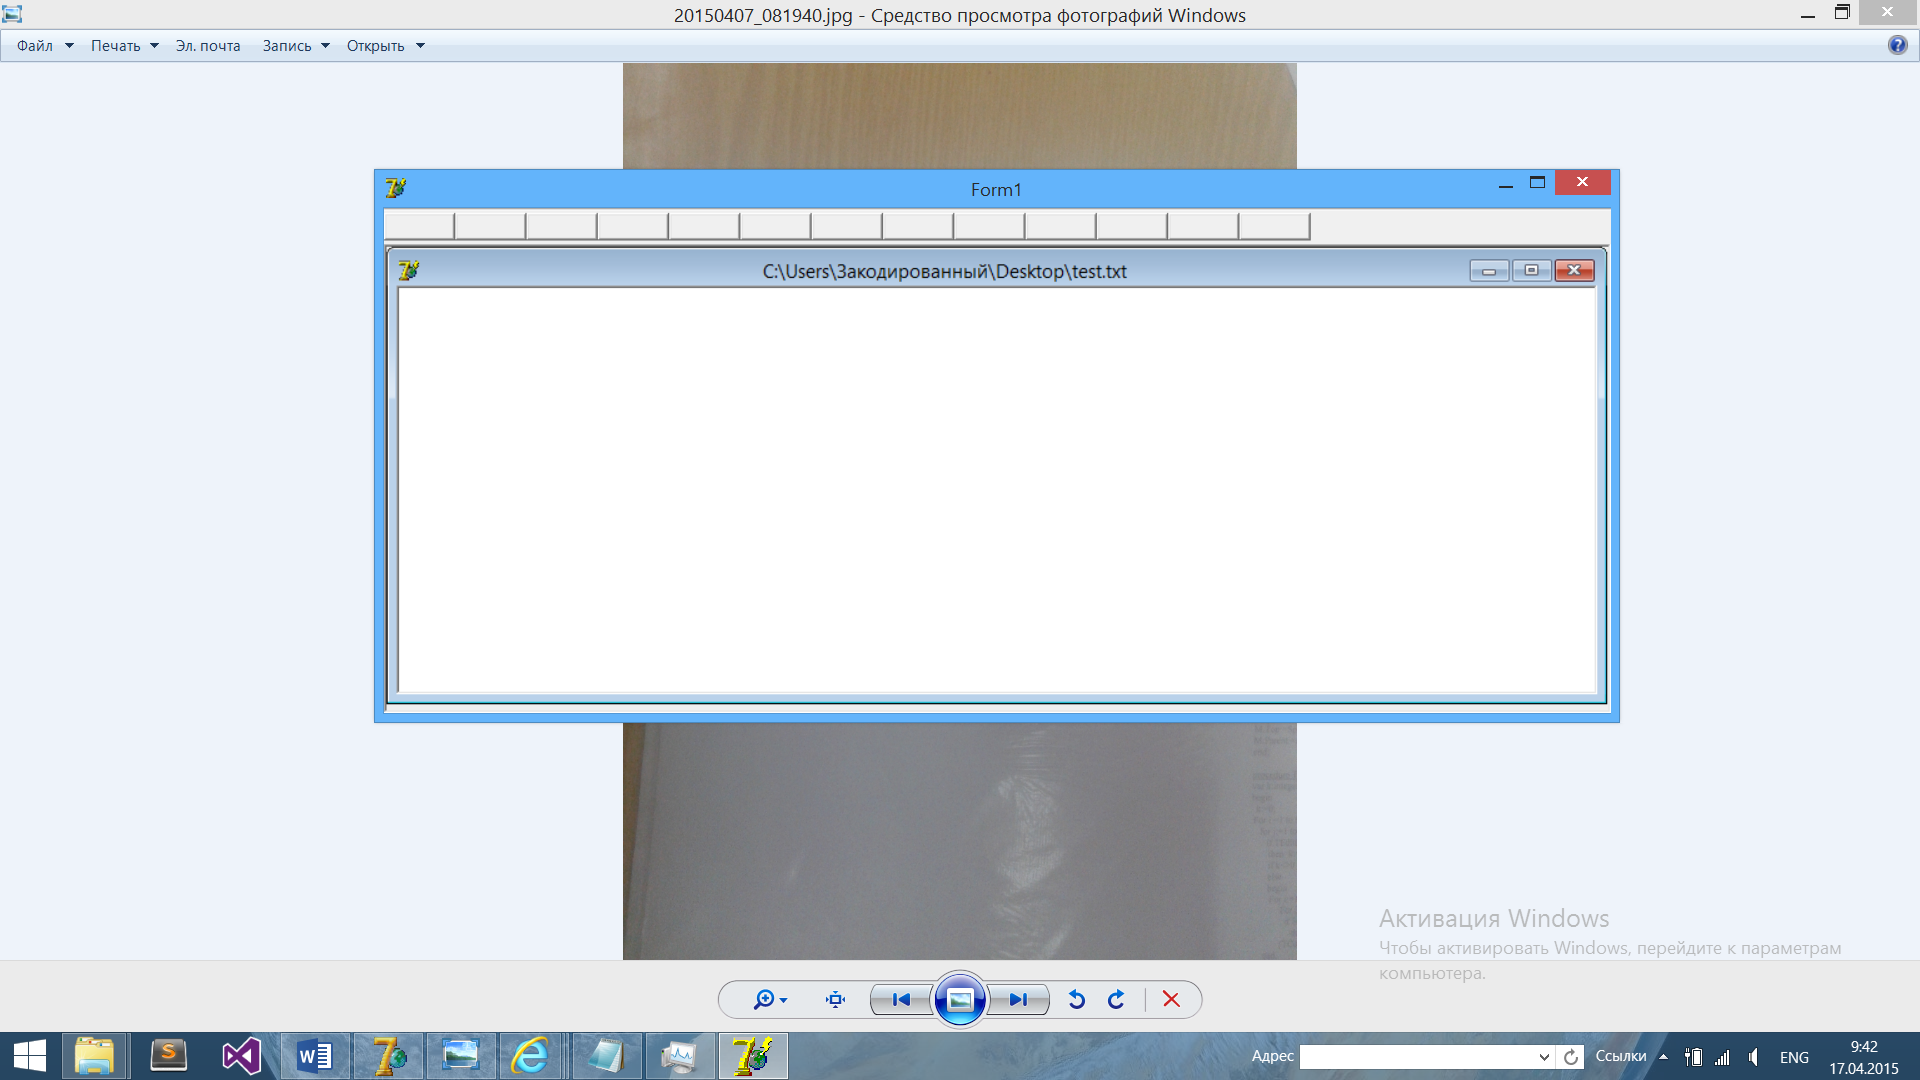This screenshot has width=1920, height=1080.
Task: Click the test.txt child window icon
Action: point(408,270)
